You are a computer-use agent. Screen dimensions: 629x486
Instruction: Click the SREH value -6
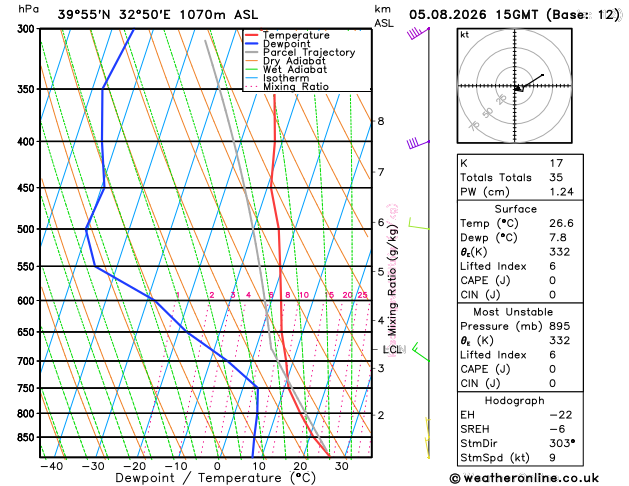point(557,429)
